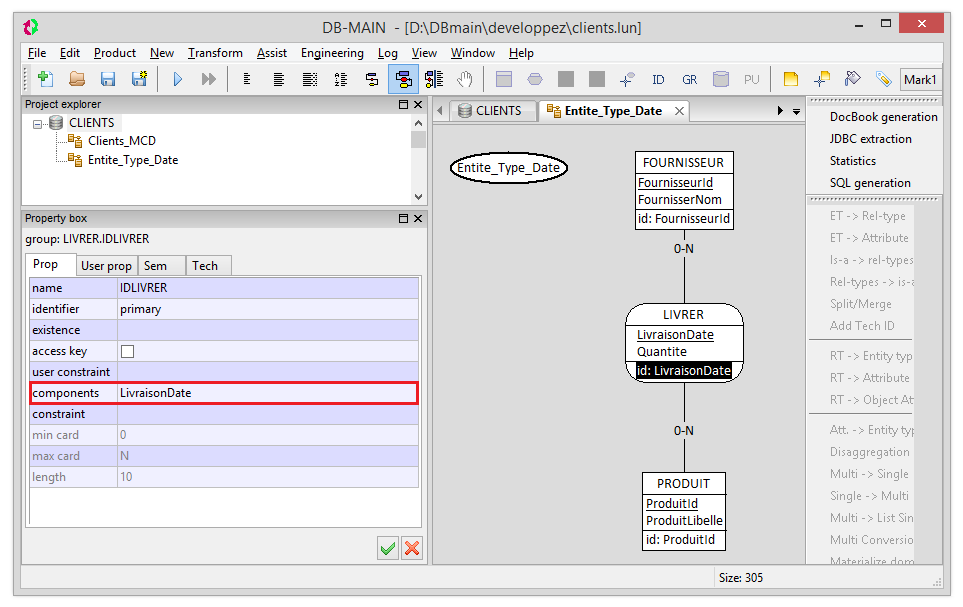Maximize the Project explorer panel
Image resolution: width=963 pixels, height=607 pixels.
tap(404, 104)
